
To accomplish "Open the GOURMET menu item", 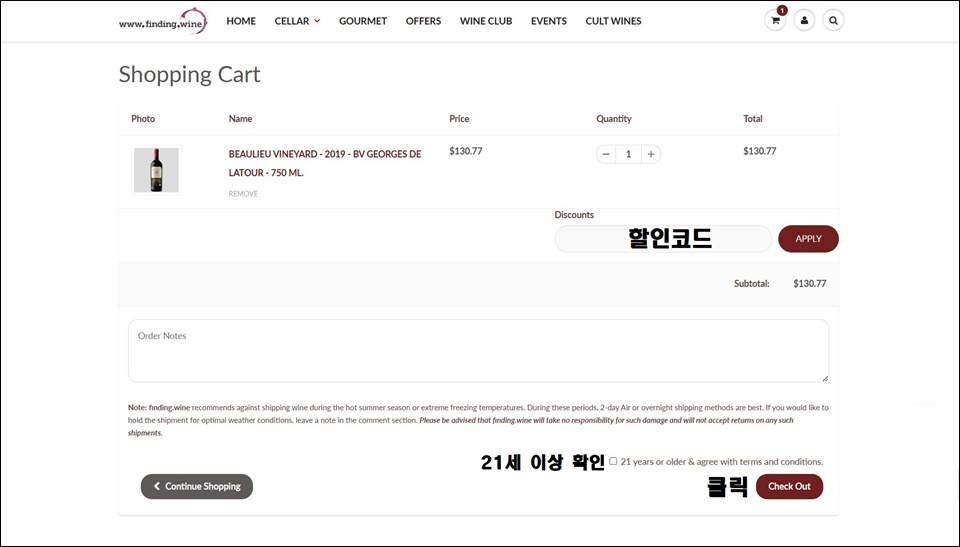I will [363, 21].
